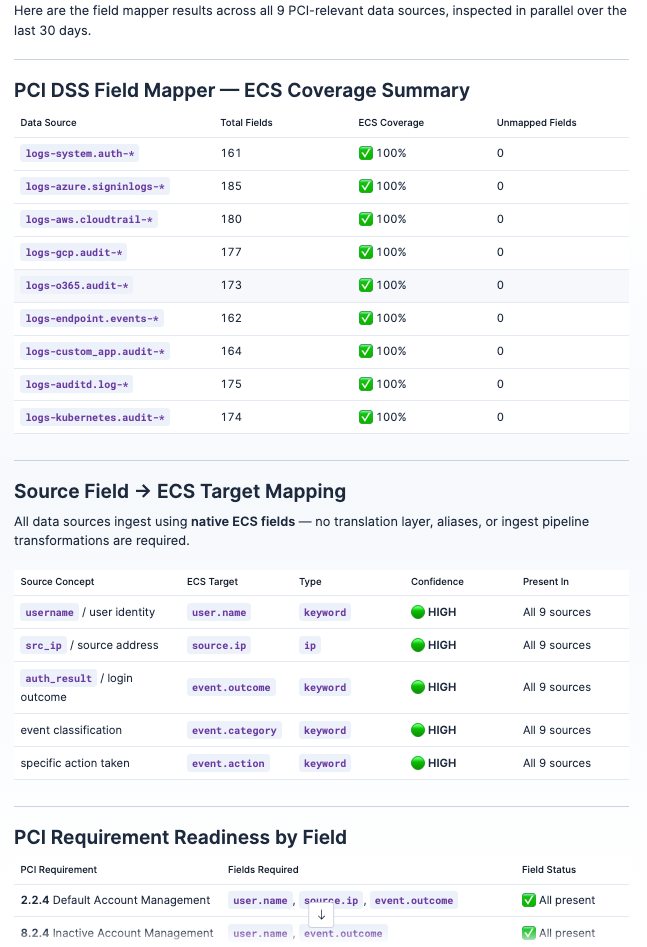
Task: Select the logs-auditd.log-* code tag
Action: [x=77, y=384]
